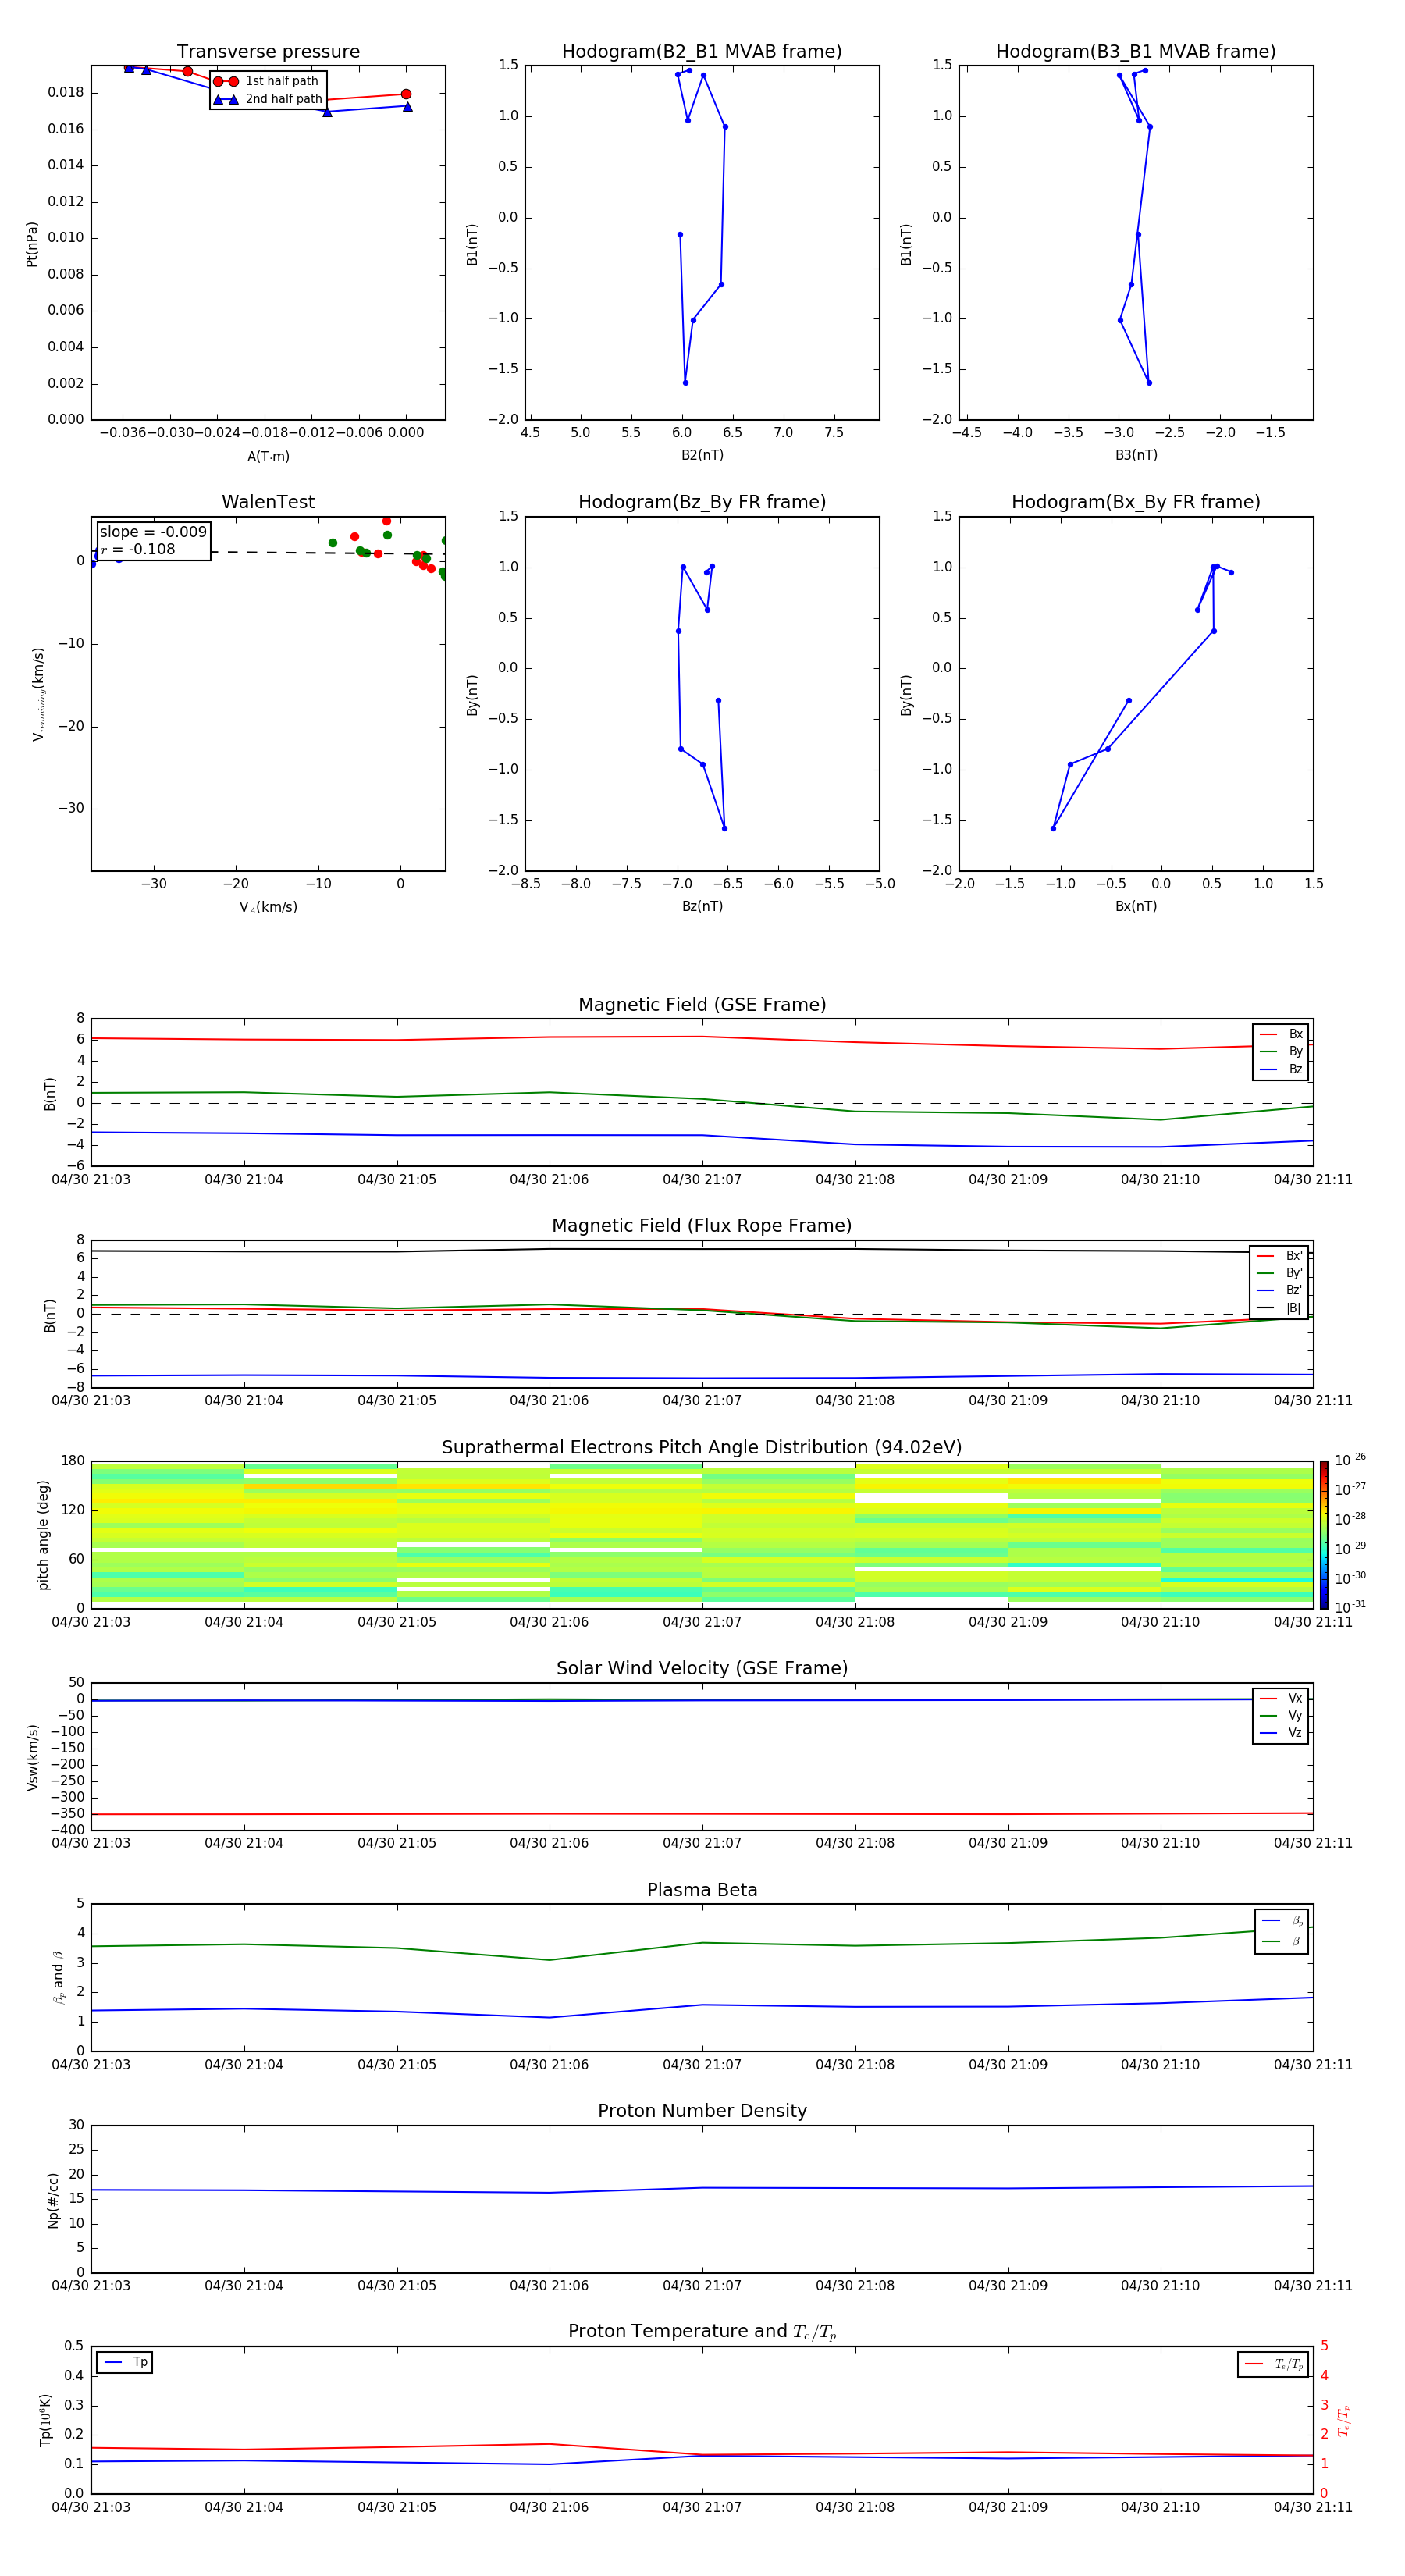The width and height of the screenshot is (1405, 2576).
Task: Click the "Magnetic Field (Flux Rope Frame)" title
Action: click(702, 1226)
